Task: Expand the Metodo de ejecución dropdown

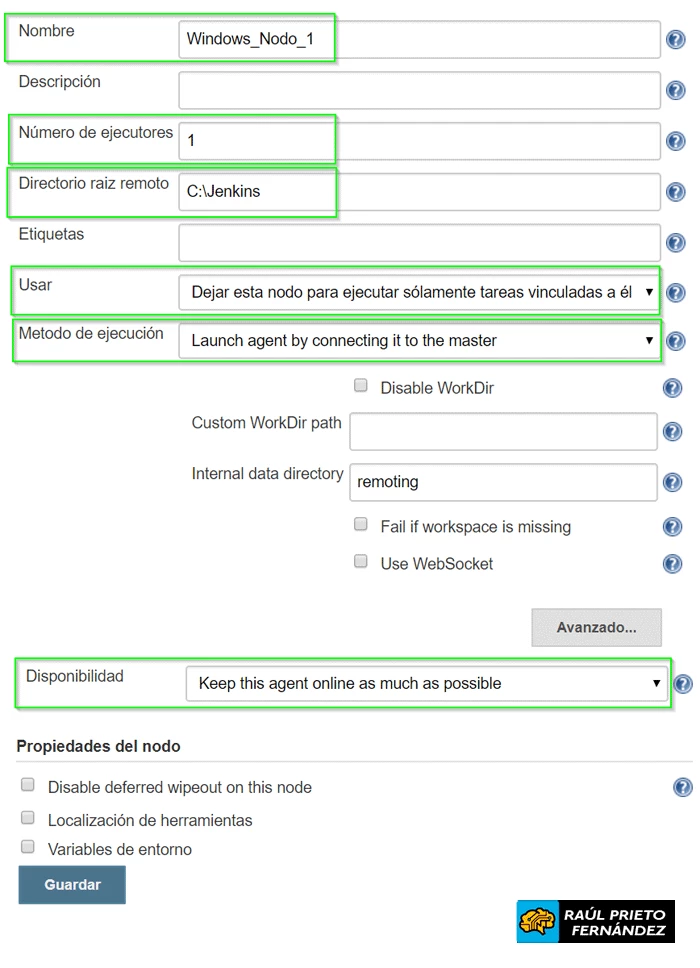Action: coord(419,341)
